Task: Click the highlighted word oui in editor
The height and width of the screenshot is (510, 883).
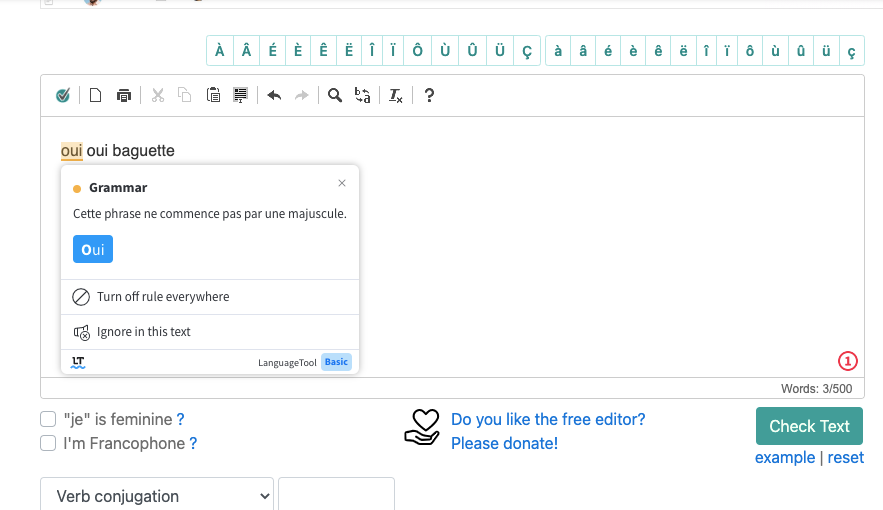Action: pos(72,151)
